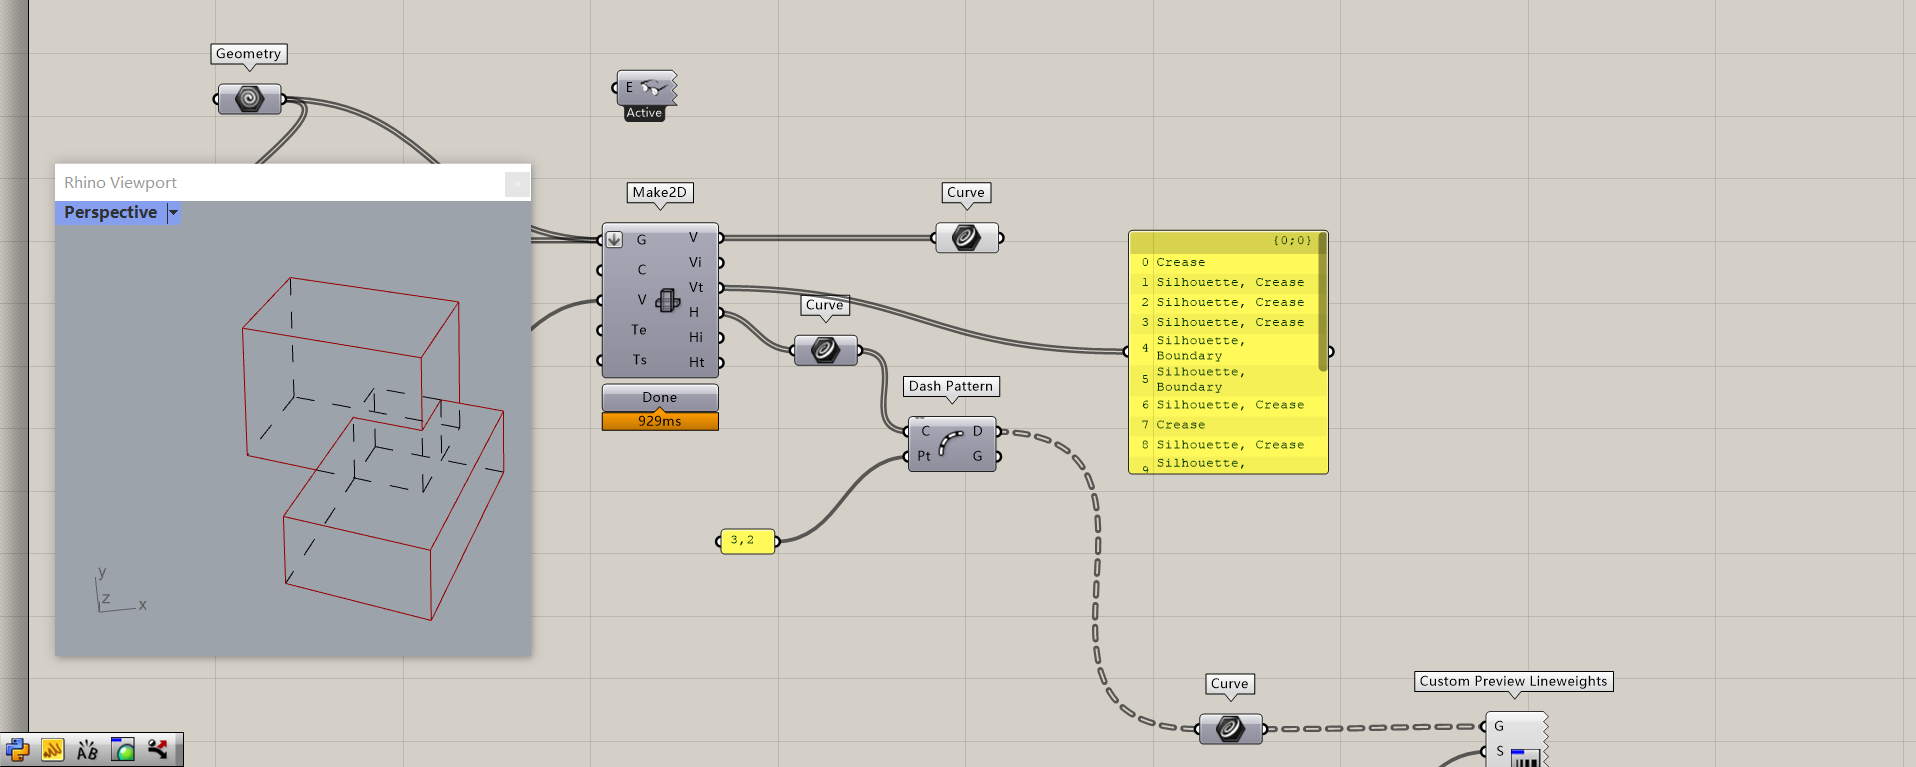Select the Geometry parameter hexagon icon
The width and height of the screenshot is (1916, 767).
point(250,99)
